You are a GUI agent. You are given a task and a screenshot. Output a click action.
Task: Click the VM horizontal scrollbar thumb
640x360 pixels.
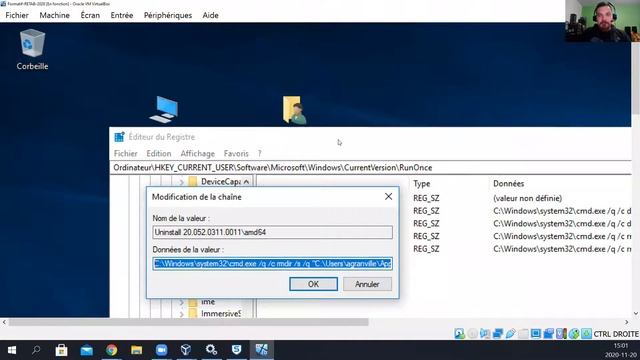tap(189, 322)
